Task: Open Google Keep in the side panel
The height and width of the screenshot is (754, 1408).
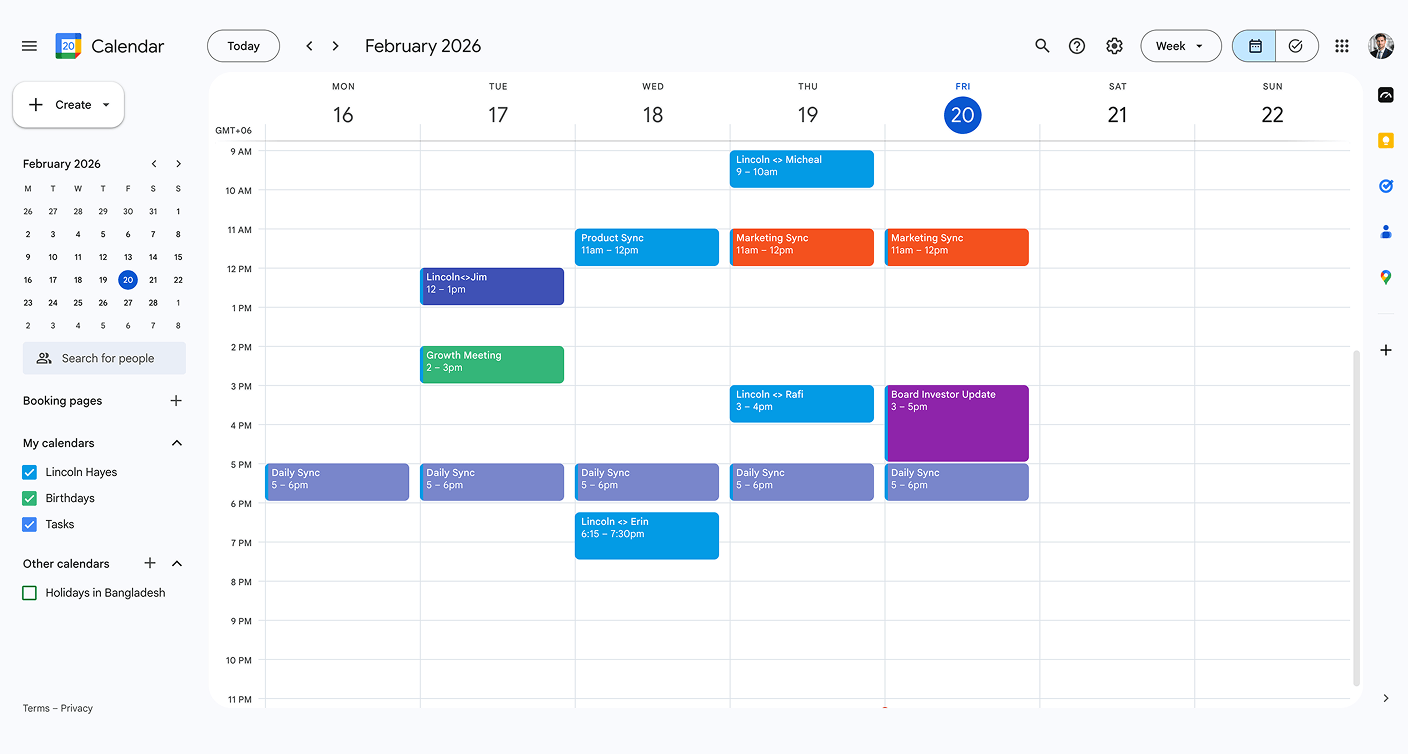Action: [1385, 140]
